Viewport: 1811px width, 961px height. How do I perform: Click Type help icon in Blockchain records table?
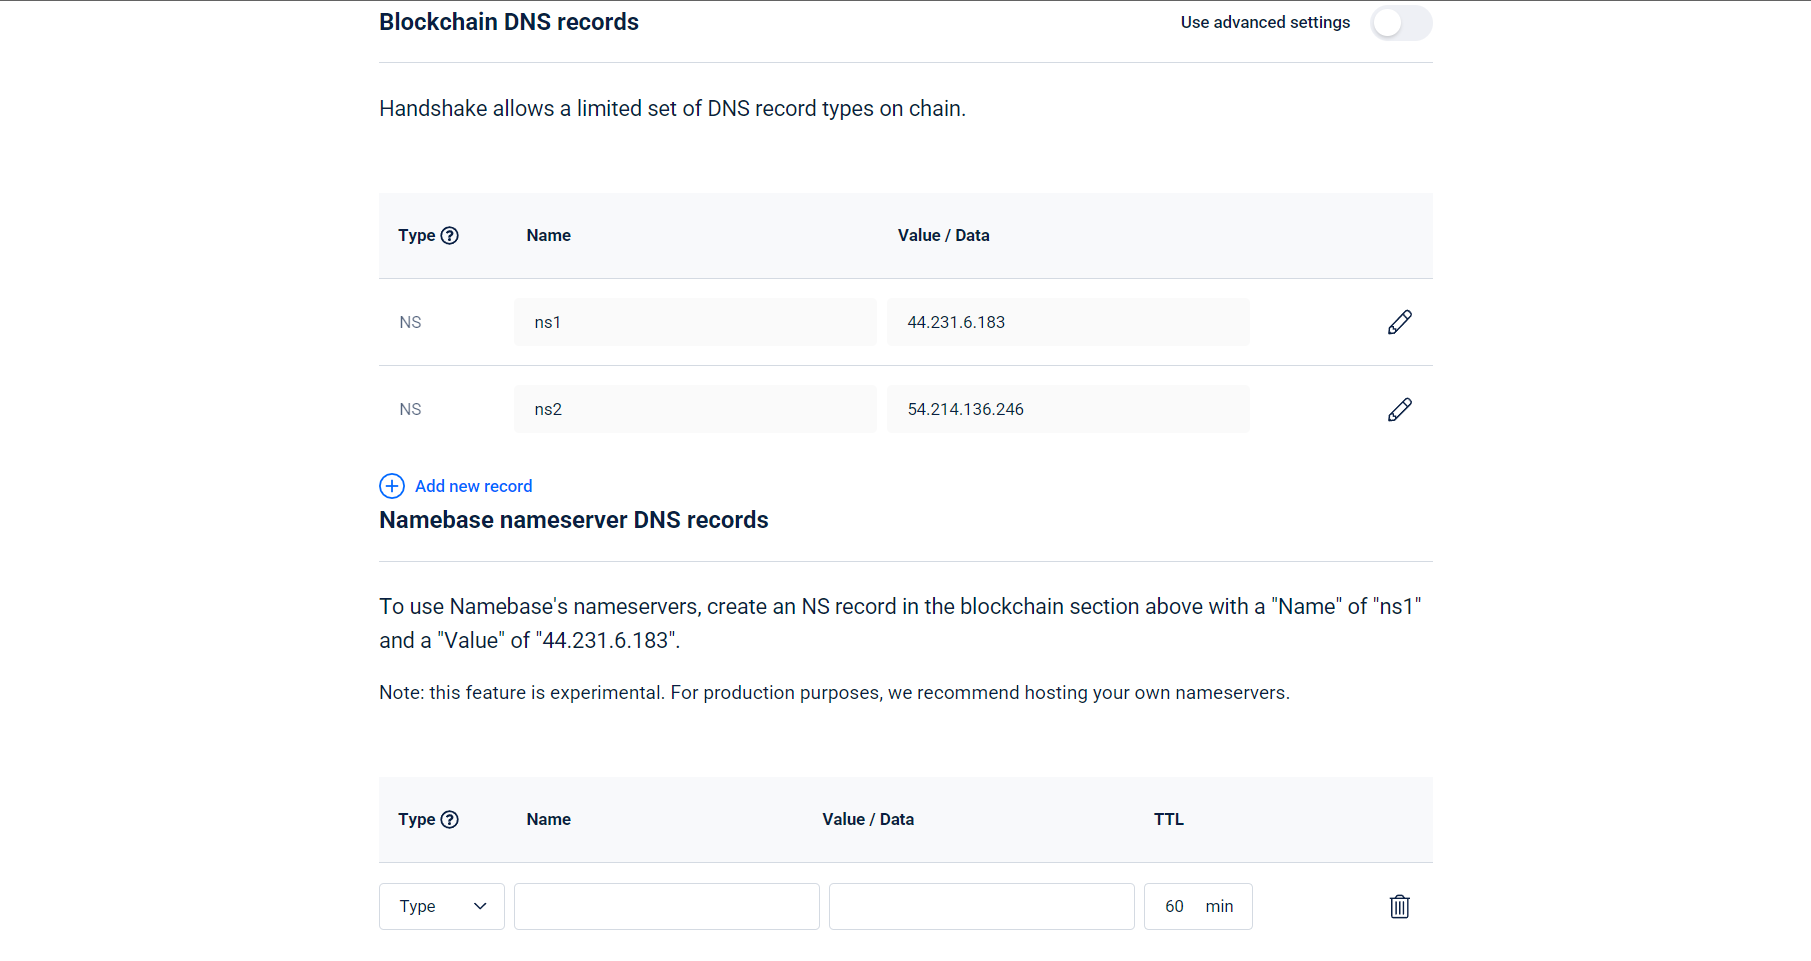click(x=450, y=236)
